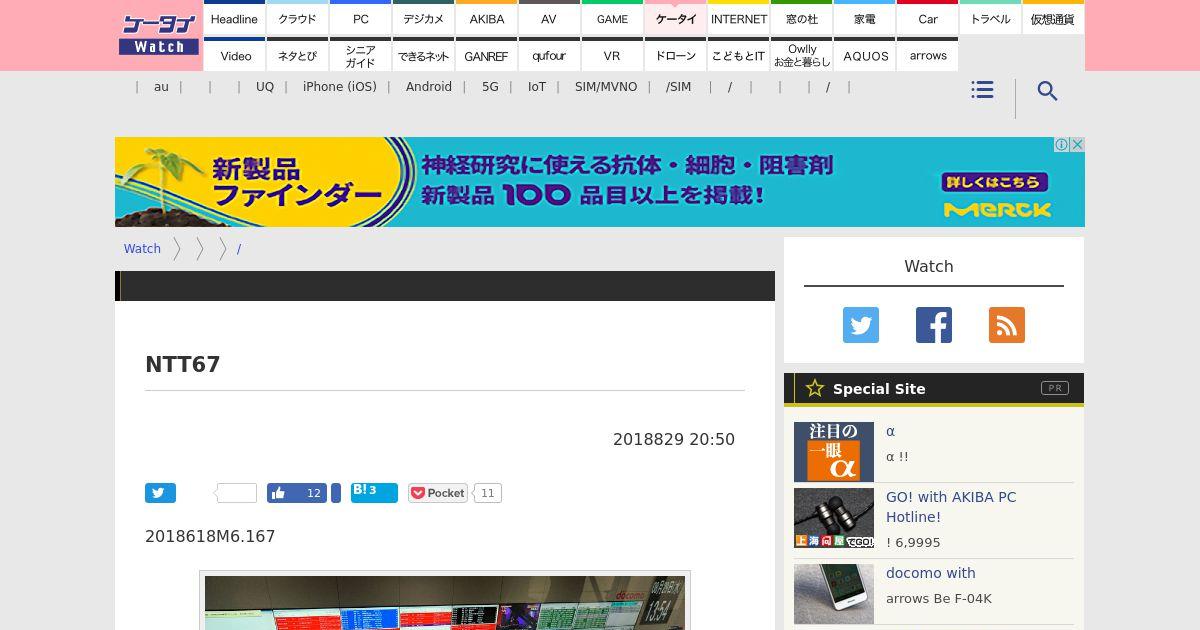This screenshot has width=1200, height=630.
Task: Switch to the AKIBA tab
Action: 486,19
